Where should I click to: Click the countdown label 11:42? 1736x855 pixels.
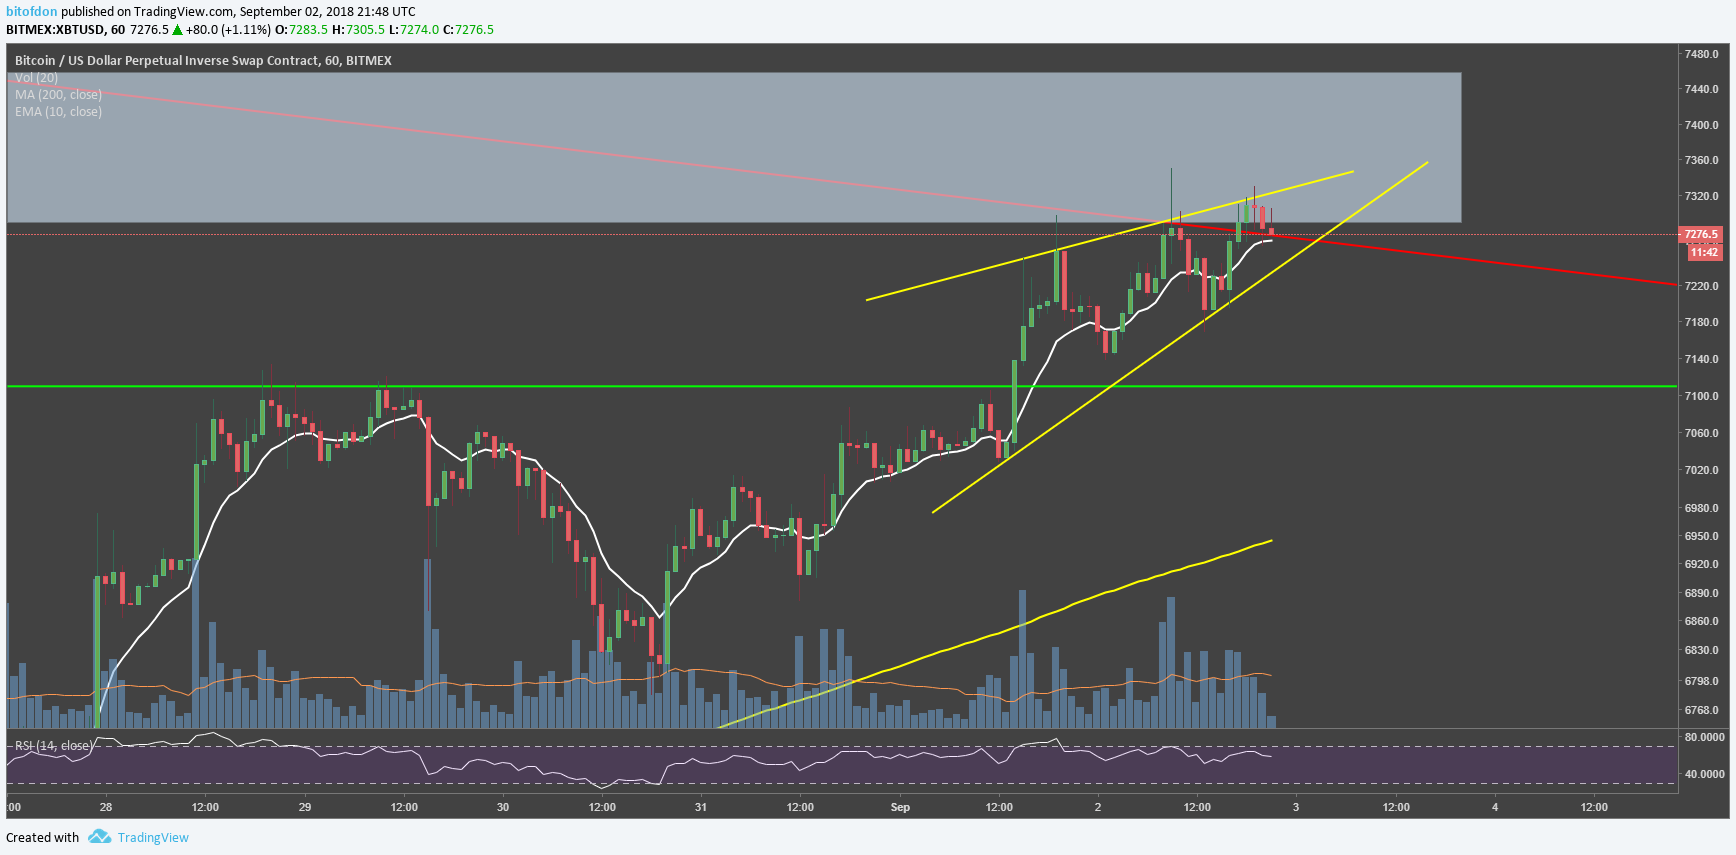[1704, 253]
